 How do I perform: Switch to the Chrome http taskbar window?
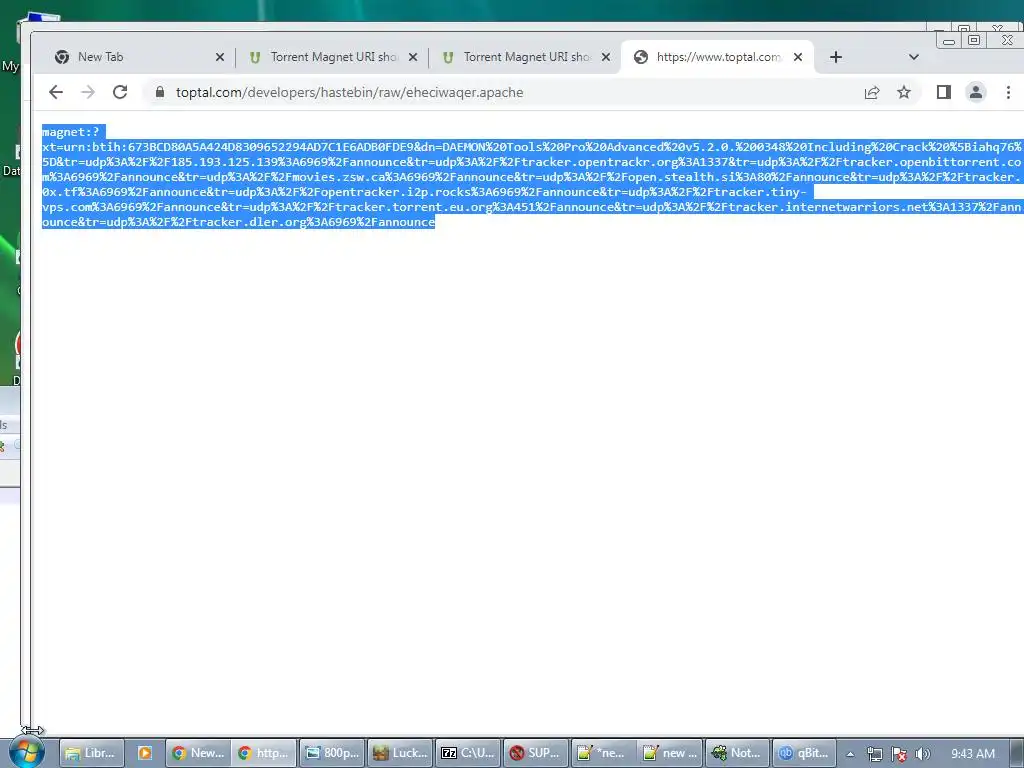(264, 753)
